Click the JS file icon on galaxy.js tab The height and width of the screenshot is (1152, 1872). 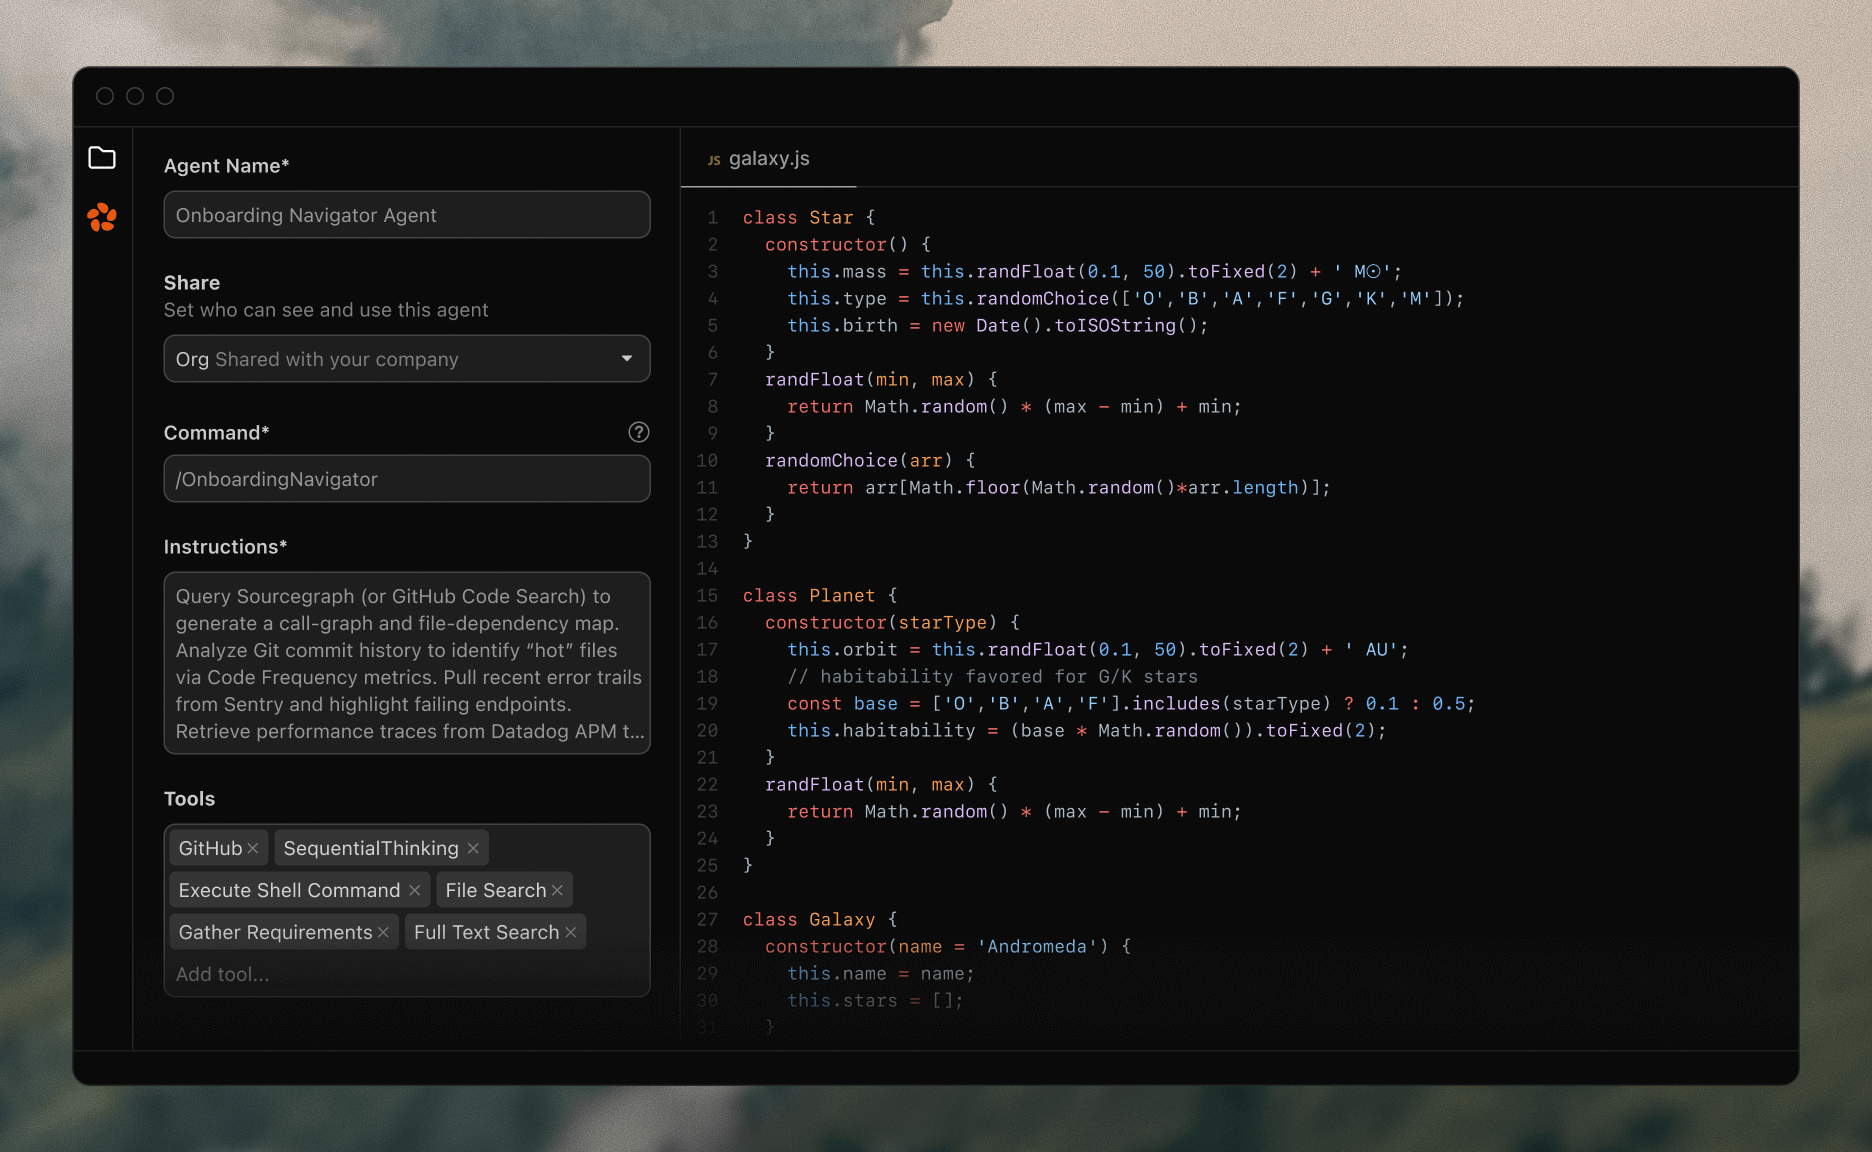[x=712, y=158]
